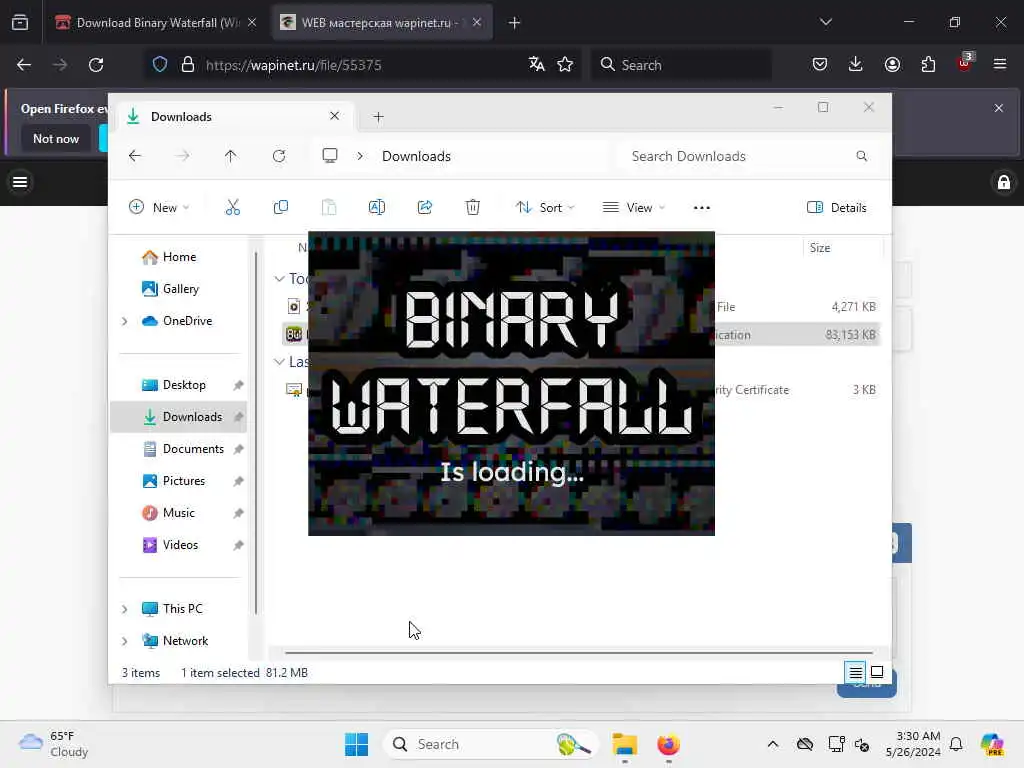
Task: Open the Firefox account icon
Action: (892, 64)
